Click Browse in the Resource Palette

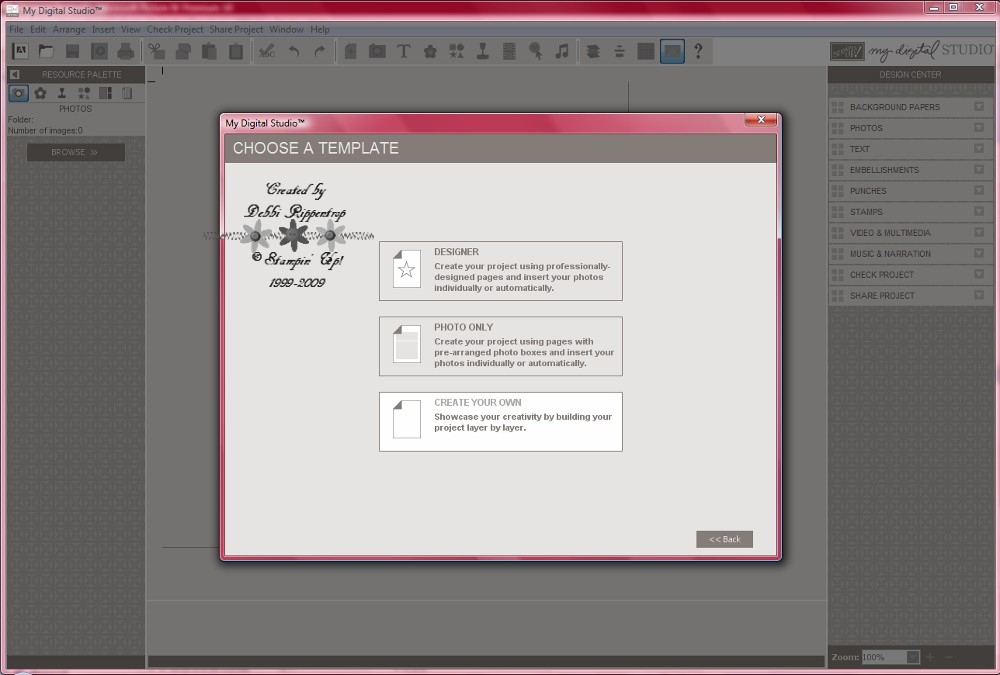pos(75,152)
